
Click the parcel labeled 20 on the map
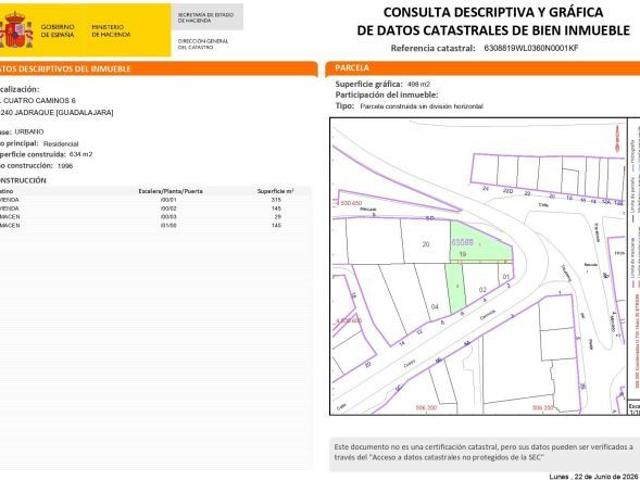[426, 244]
